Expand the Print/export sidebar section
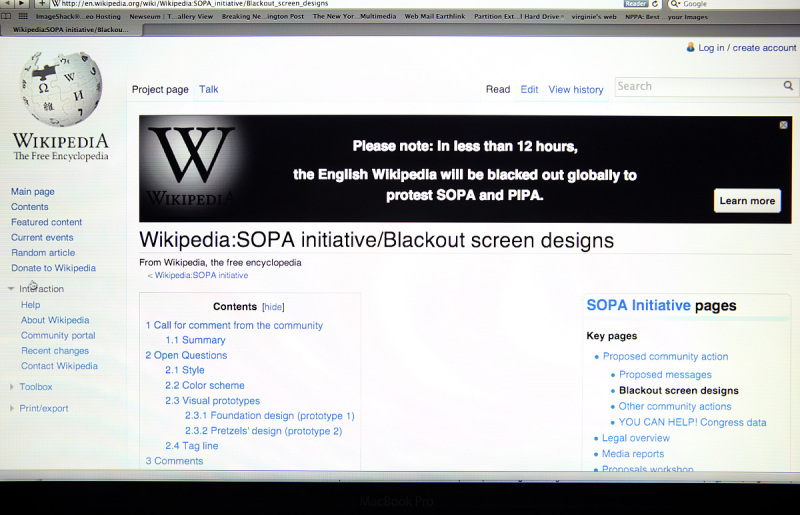 pyautogui.click(x=11, y=408)
